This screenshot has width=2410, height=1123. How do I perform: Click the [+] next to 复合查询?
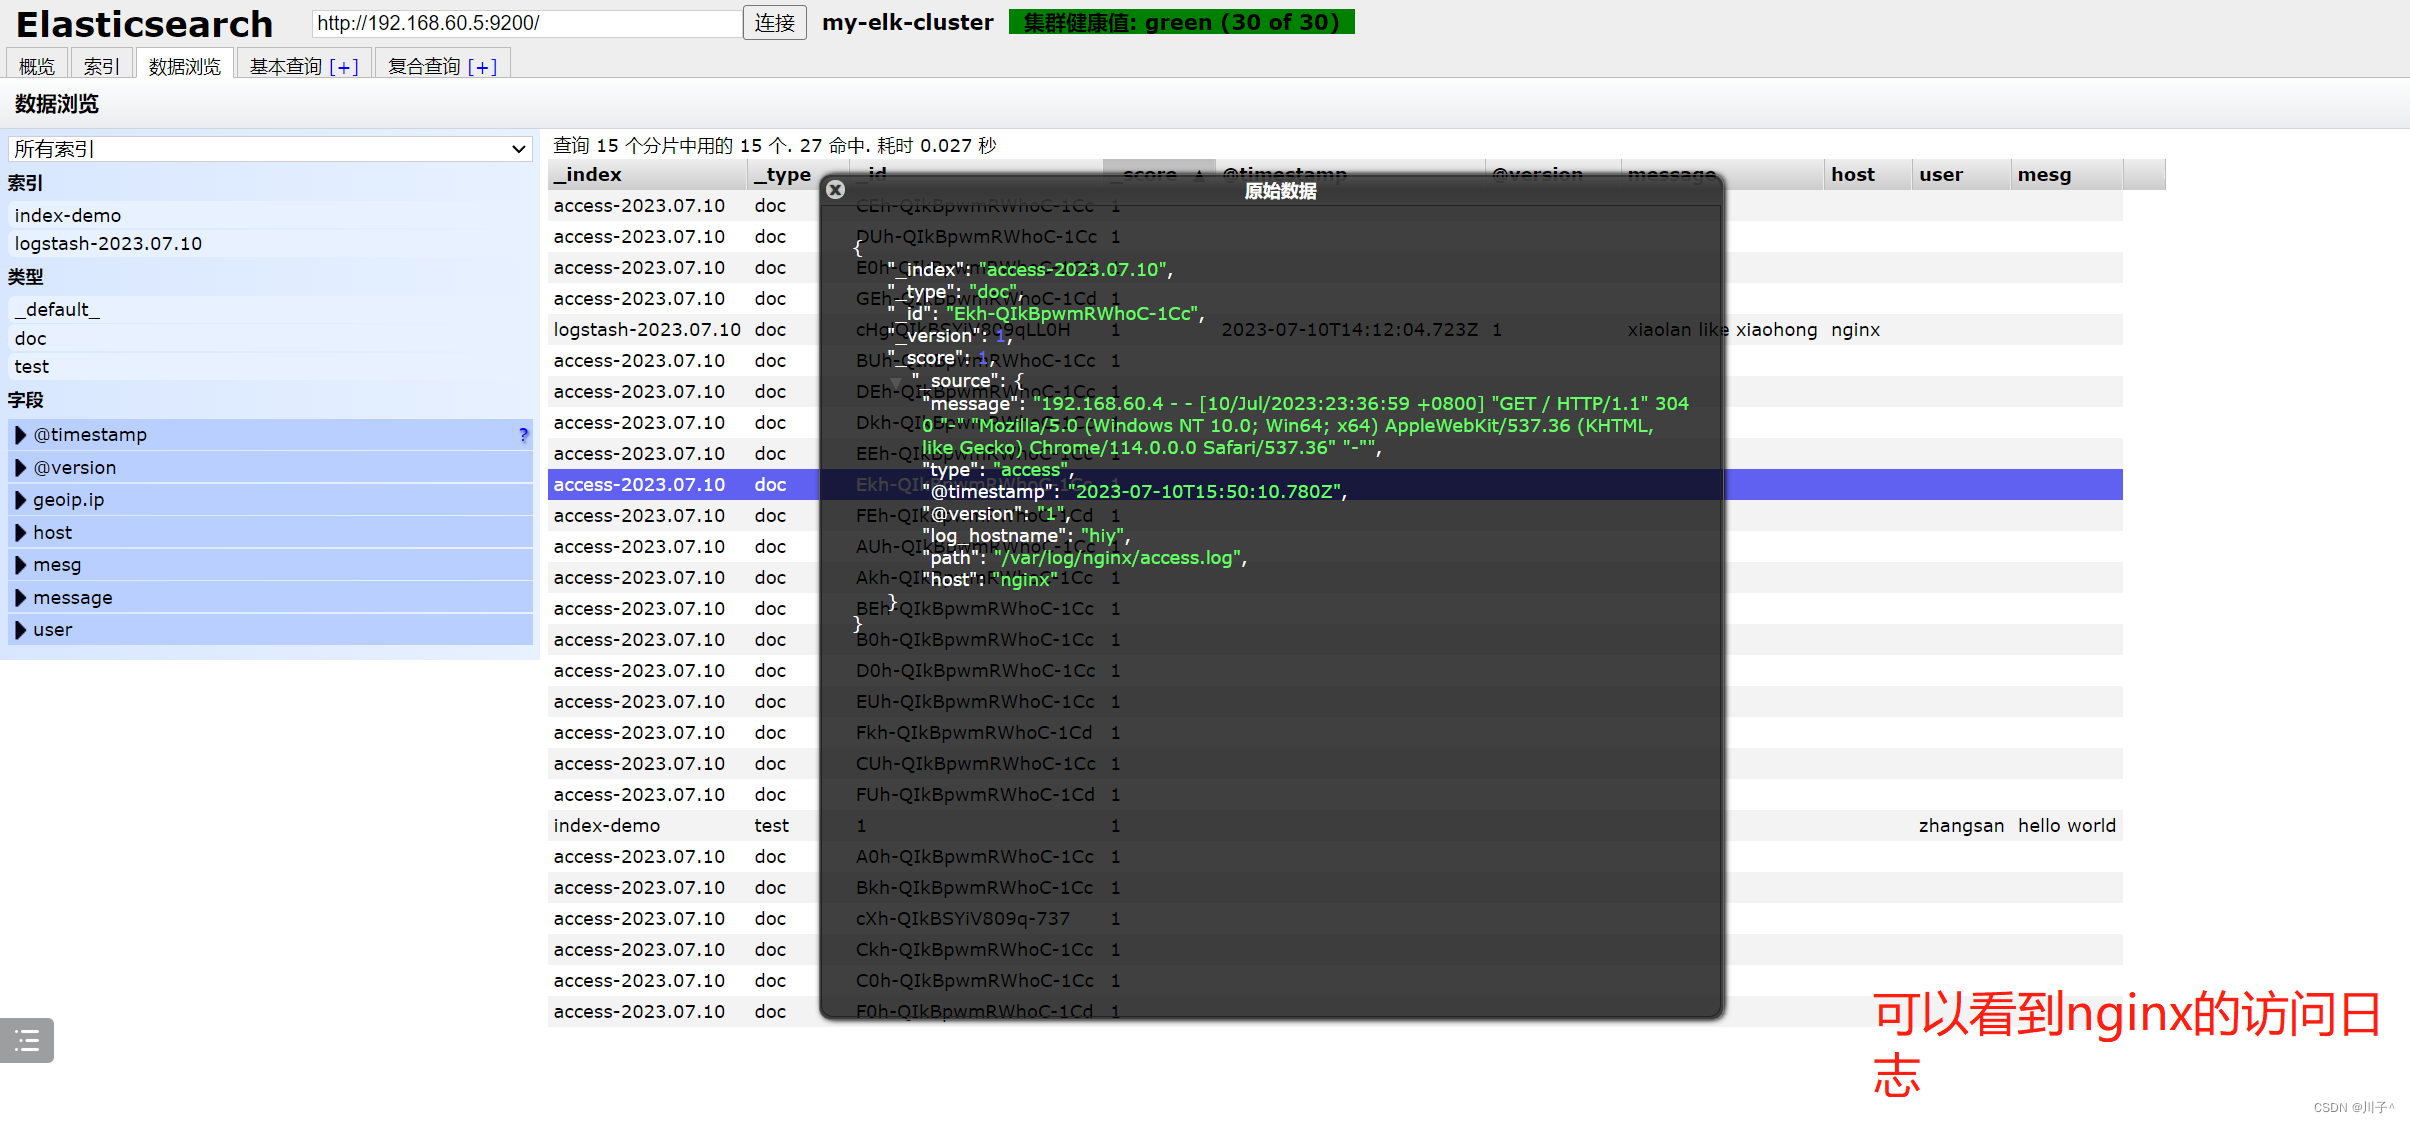[482, 67]
